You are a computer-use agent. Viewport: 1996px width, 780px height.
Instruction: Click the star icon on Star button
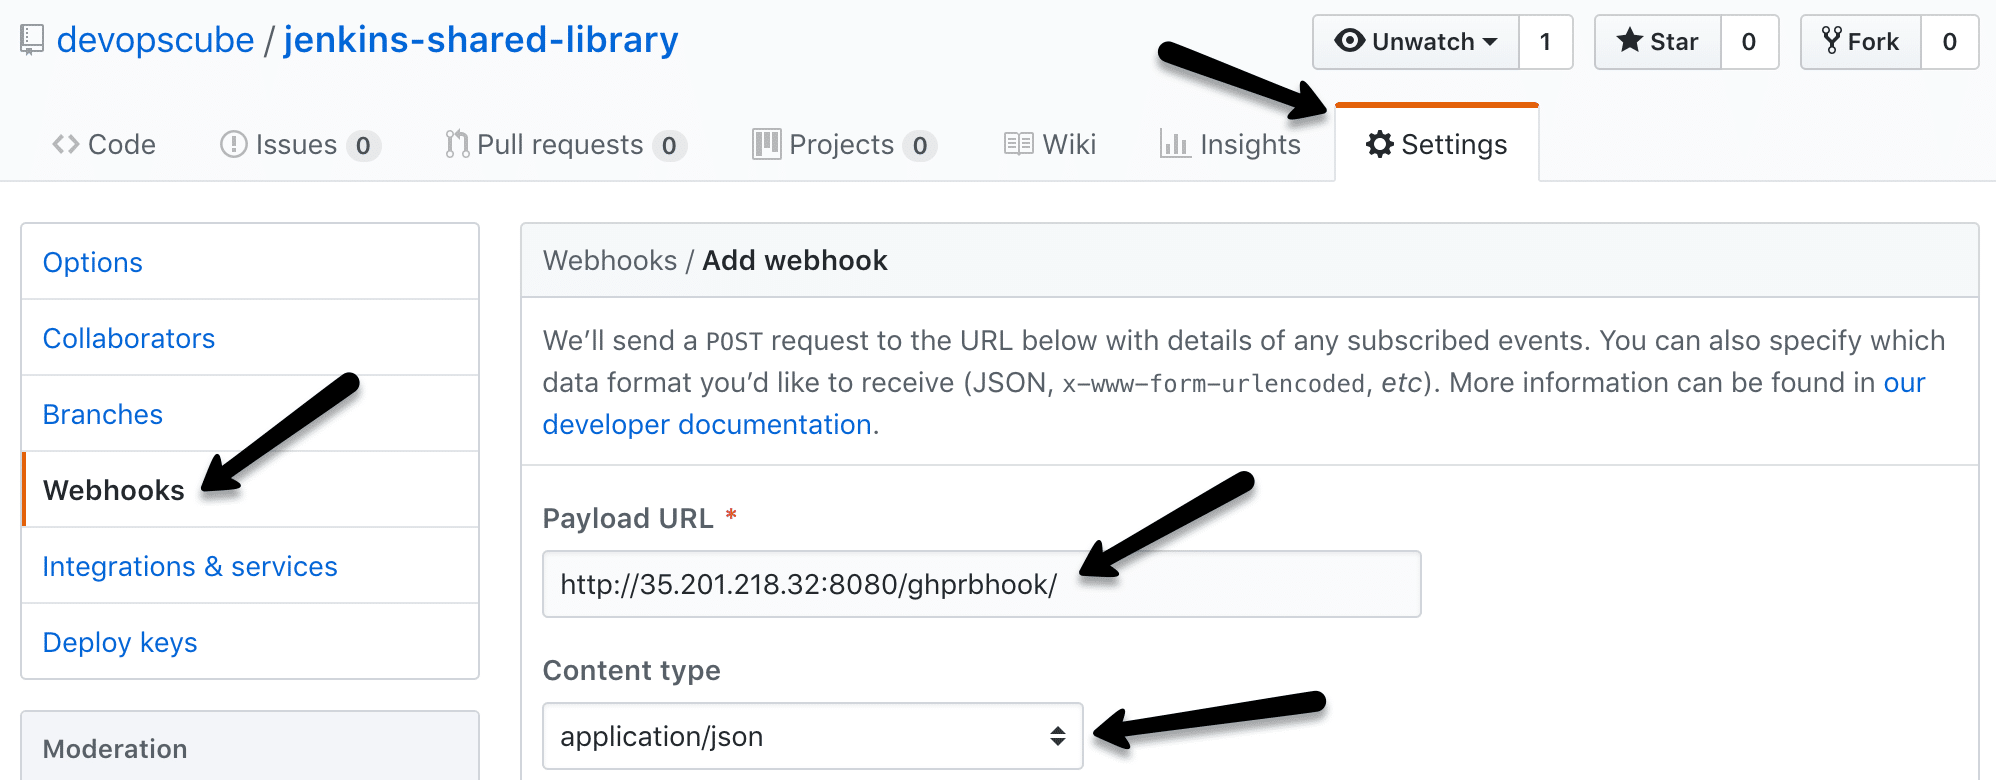tap(1630, 41)
